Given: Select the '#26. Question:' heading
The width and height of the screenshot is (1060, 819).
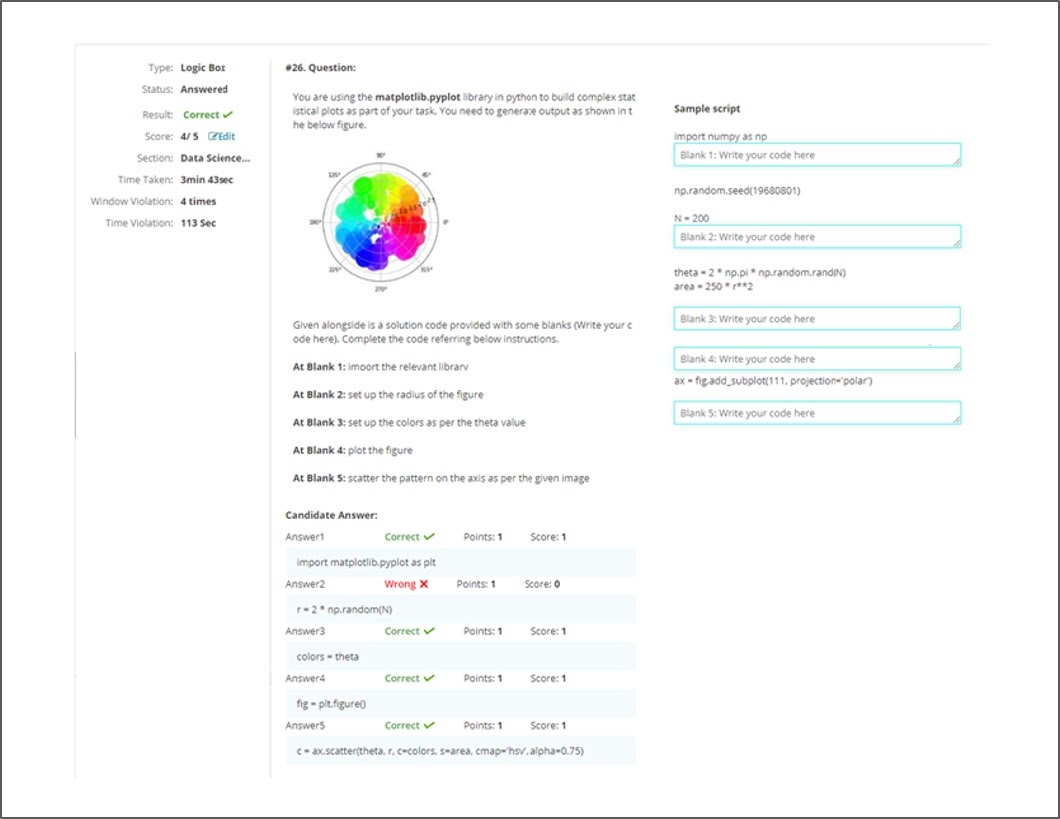Looking at the screenshot, I should (x=320, y=68).
